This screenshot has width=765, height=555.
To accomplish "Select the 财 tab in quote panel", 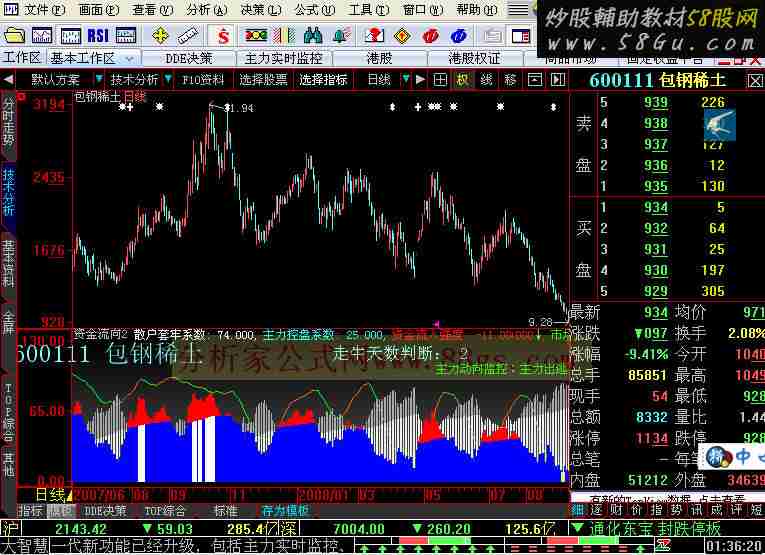I will 616,510.
